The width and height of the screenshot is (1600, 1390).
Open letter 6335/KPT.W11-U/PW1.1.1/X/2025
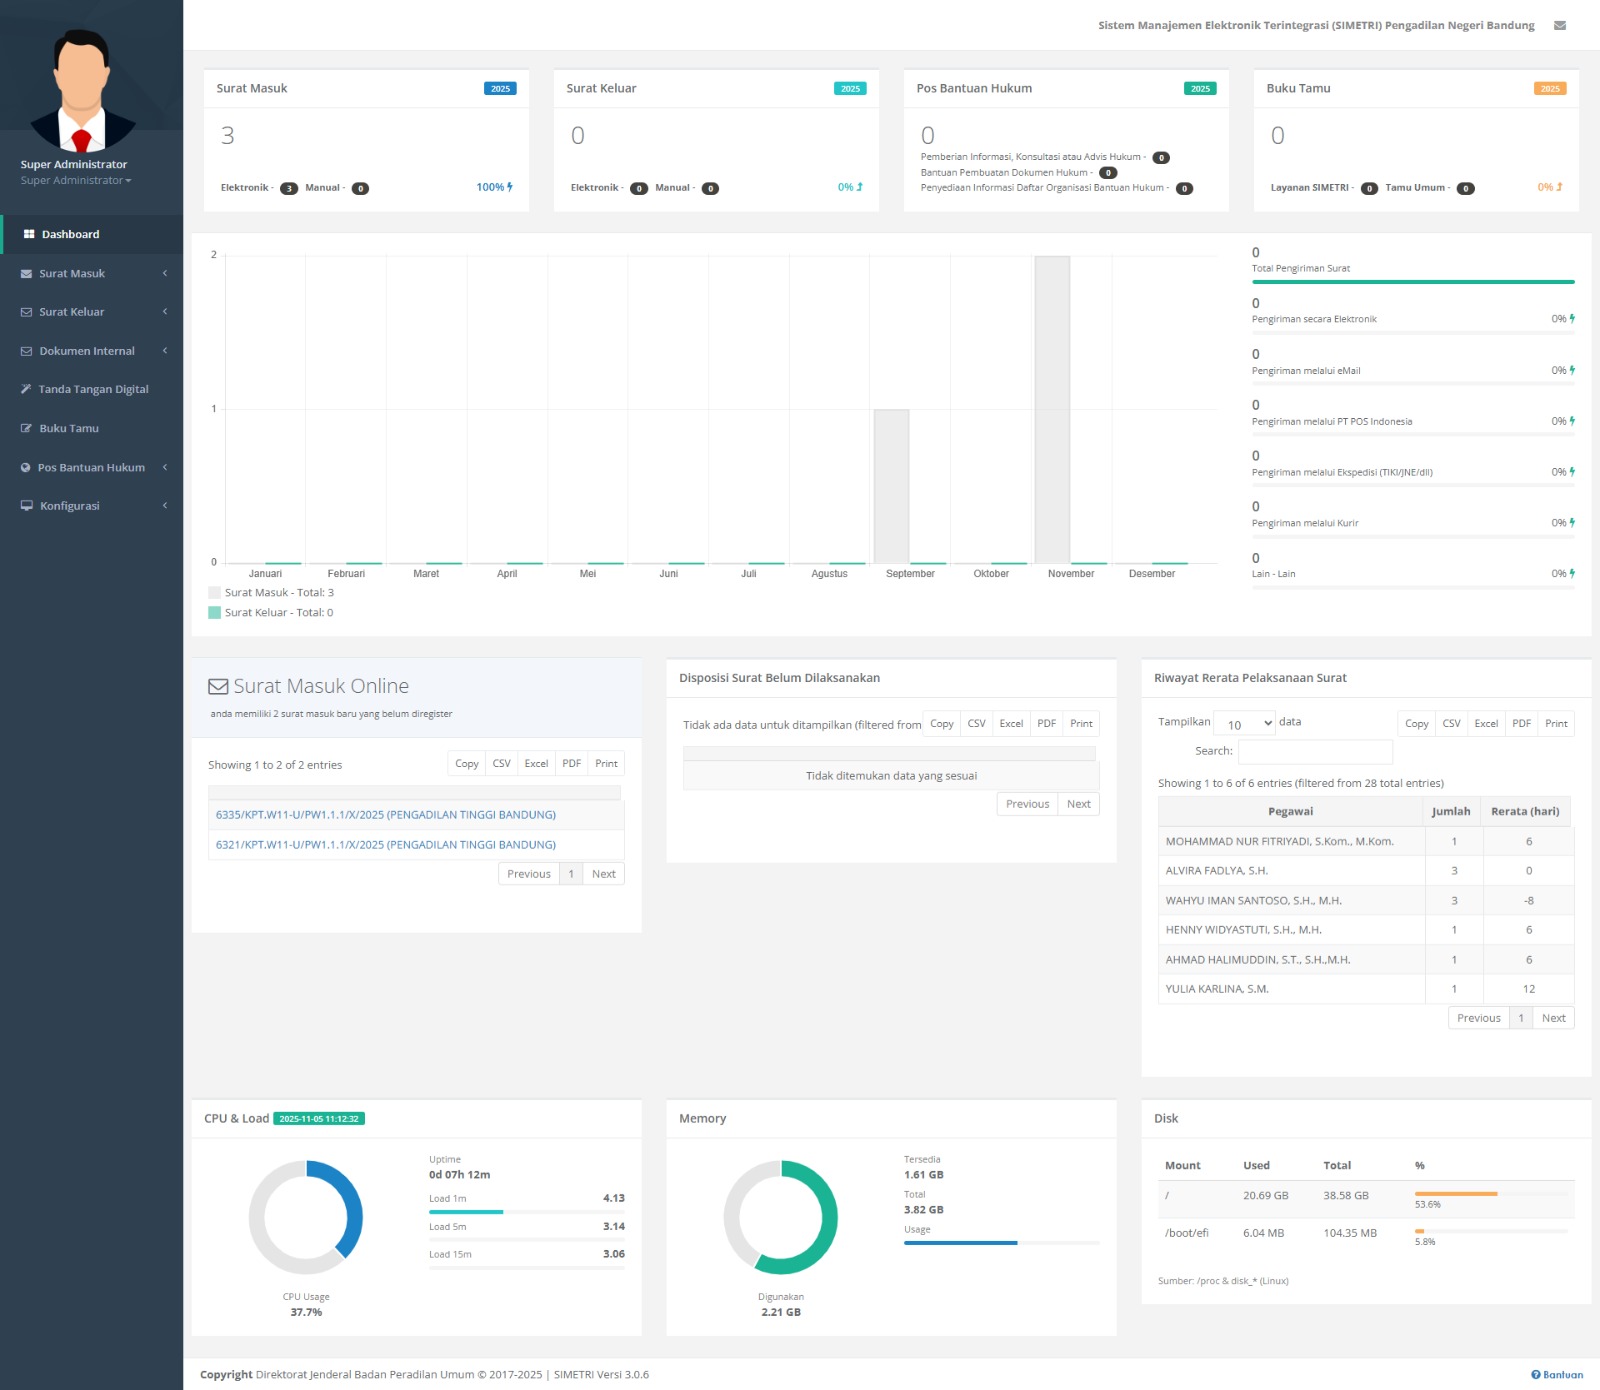coord(386,815)
